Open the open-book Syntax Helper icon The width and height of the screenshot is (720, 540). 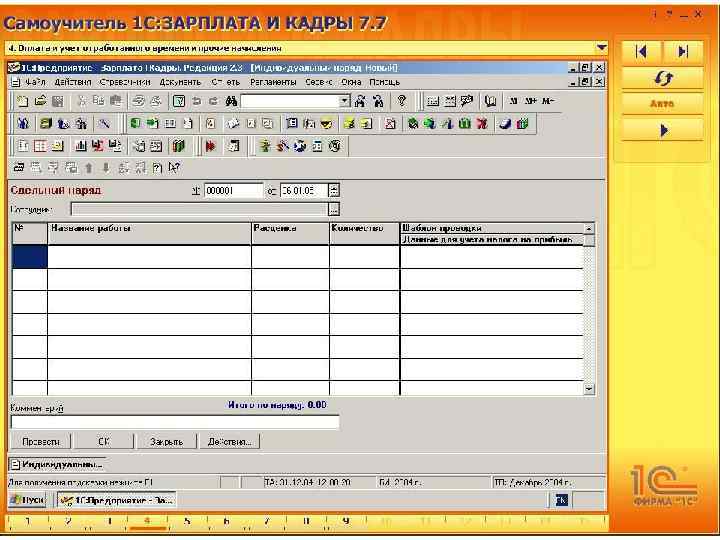(490, 101)
